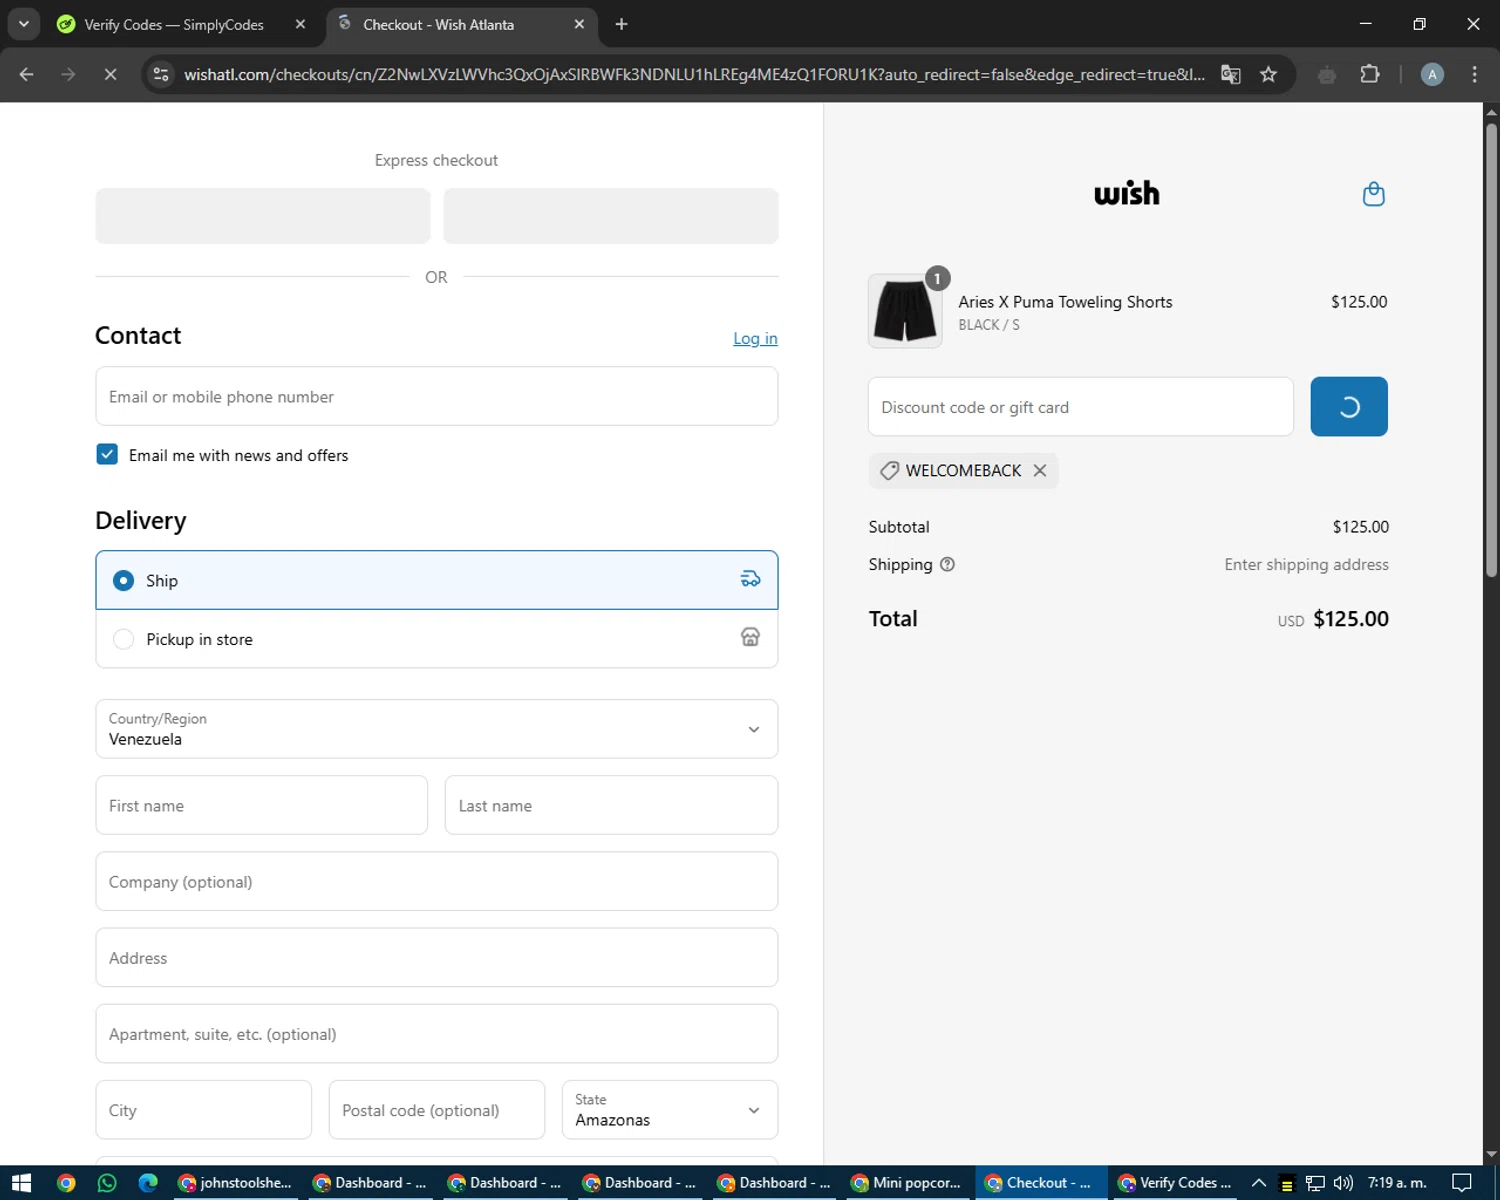This screenshot has width=1500, height=1200.
Task: Click the WELCOMEBACK tag icon
Action: pos(889,470)
